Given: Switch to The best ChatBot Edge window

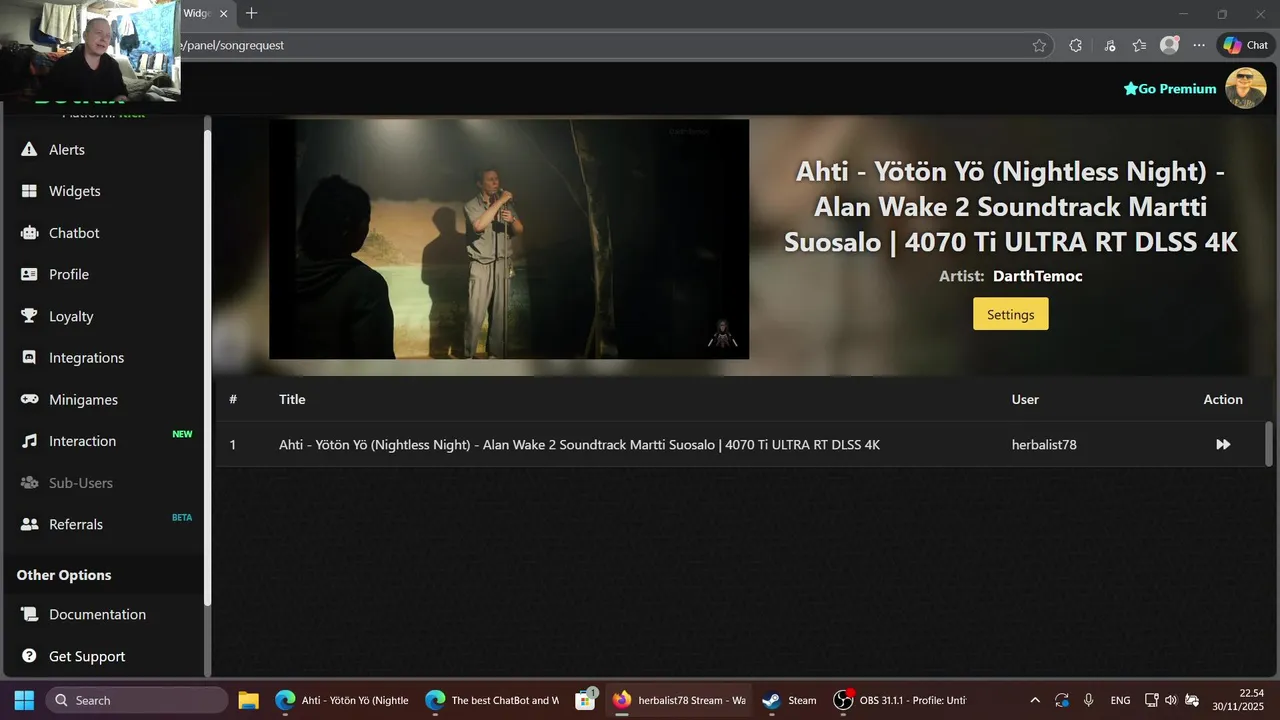Looking at the screenshot, I should pyautogui.click(x=492, y=700).
